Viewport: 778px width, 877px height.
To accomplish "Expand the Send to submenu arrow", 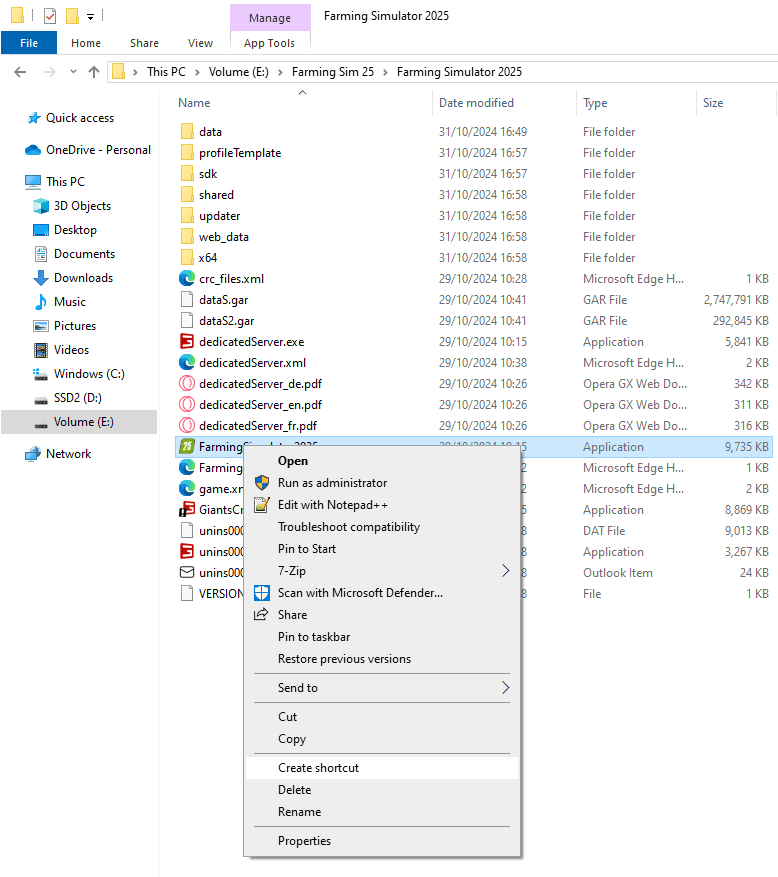I will (506, 687).
